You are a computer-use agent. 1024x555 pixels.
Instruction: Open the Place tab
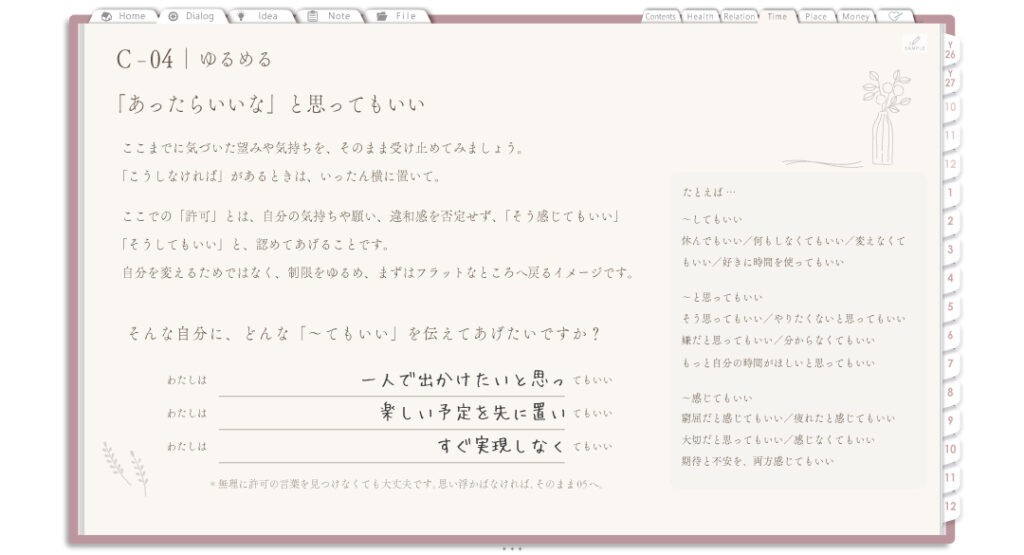coord(816,16)
